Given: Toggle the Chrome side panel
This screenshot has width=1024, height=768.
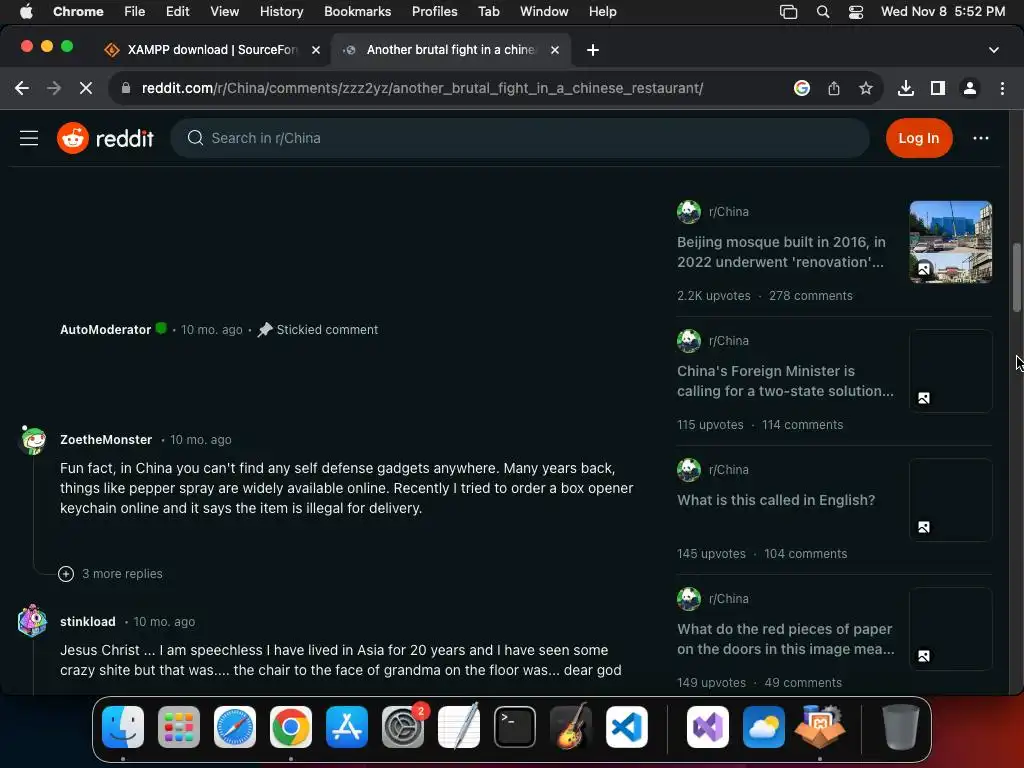Looking at the screenshot, I should [x=937, y=88].
